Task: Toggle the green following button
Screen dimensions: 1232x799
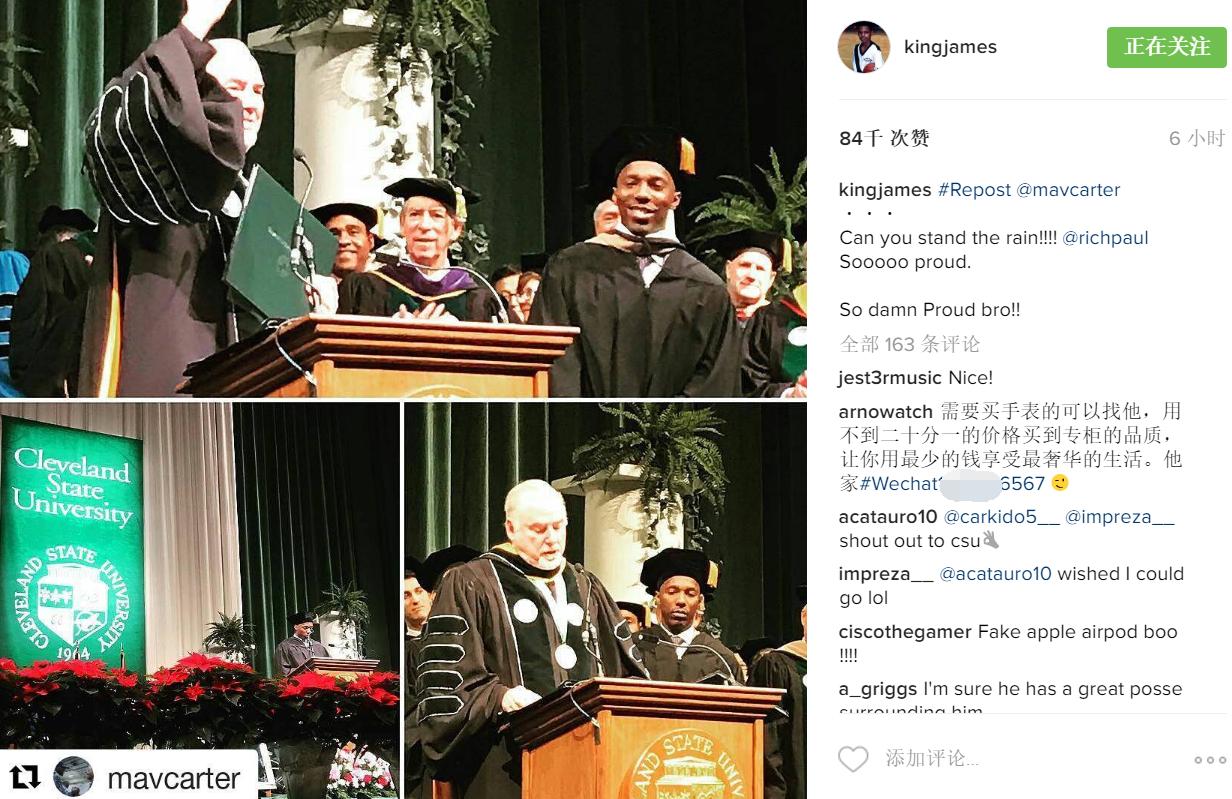Action: pyautogui.click(x=1166, y=47)
